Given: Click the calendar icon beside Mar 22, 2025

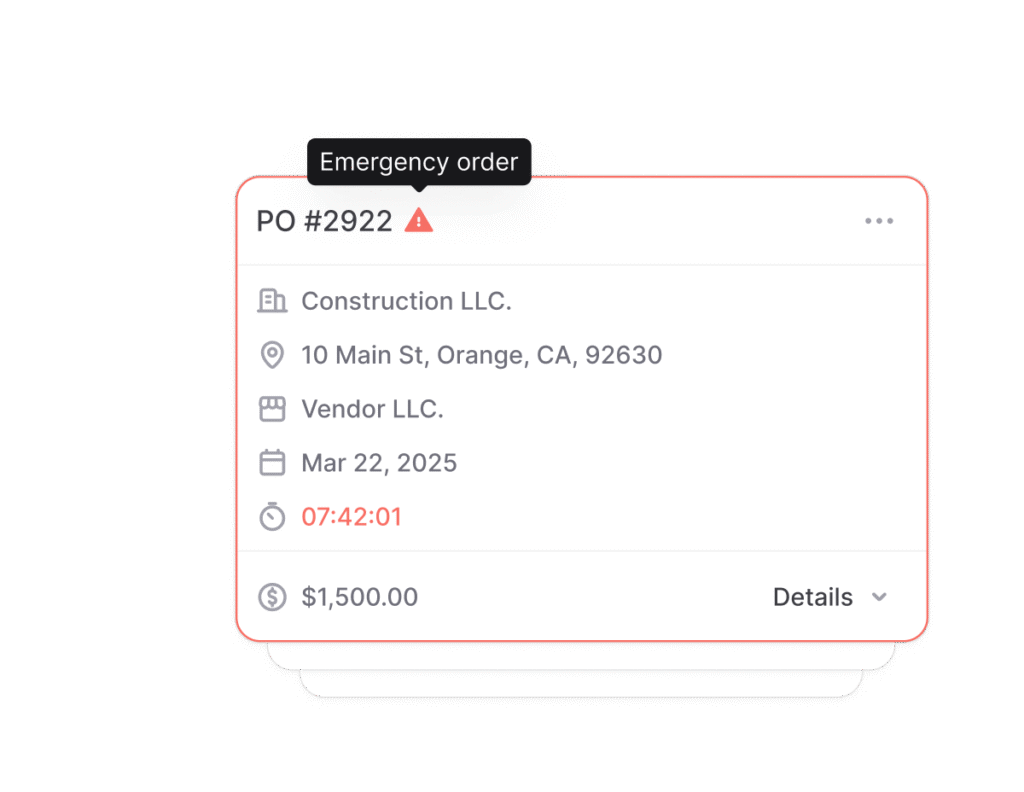Looking at the screenshot, I should [x=272, y=462].
